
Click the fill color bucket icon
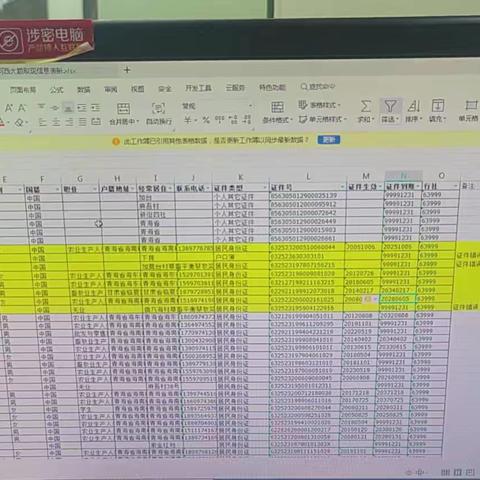[x=19, y=123]
